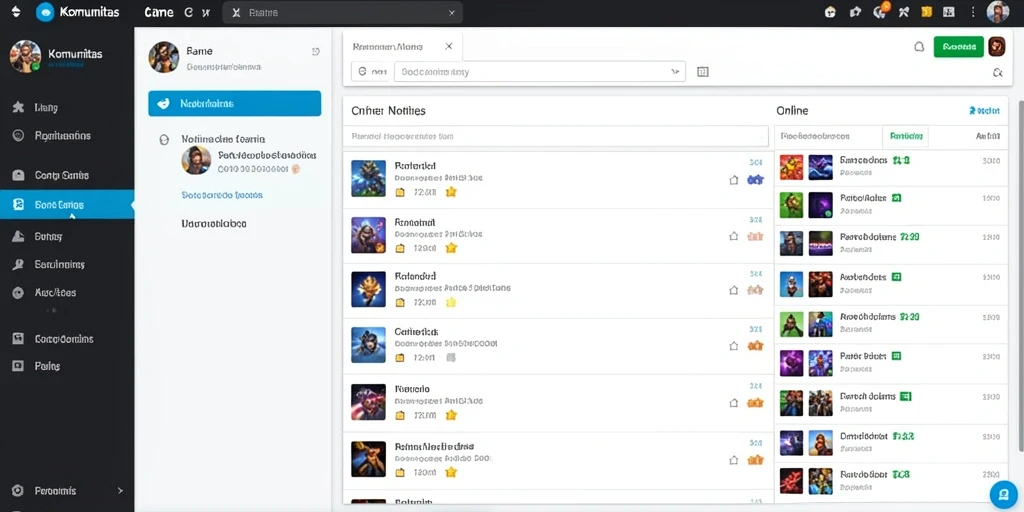Click the share arrow icon in top-right toolbar
1024x512 pixels.
coord(856,12)
